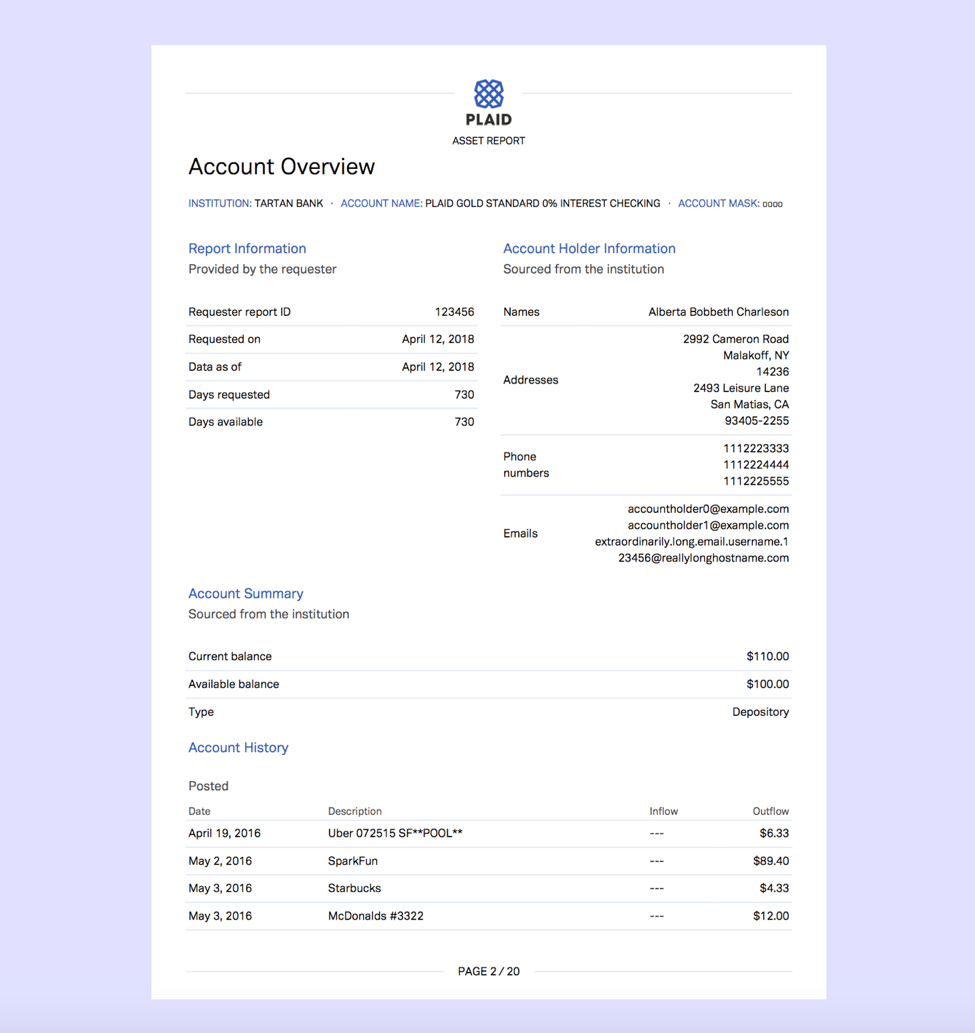
Task: Click the Account Name label
Action: click(381, 204)
